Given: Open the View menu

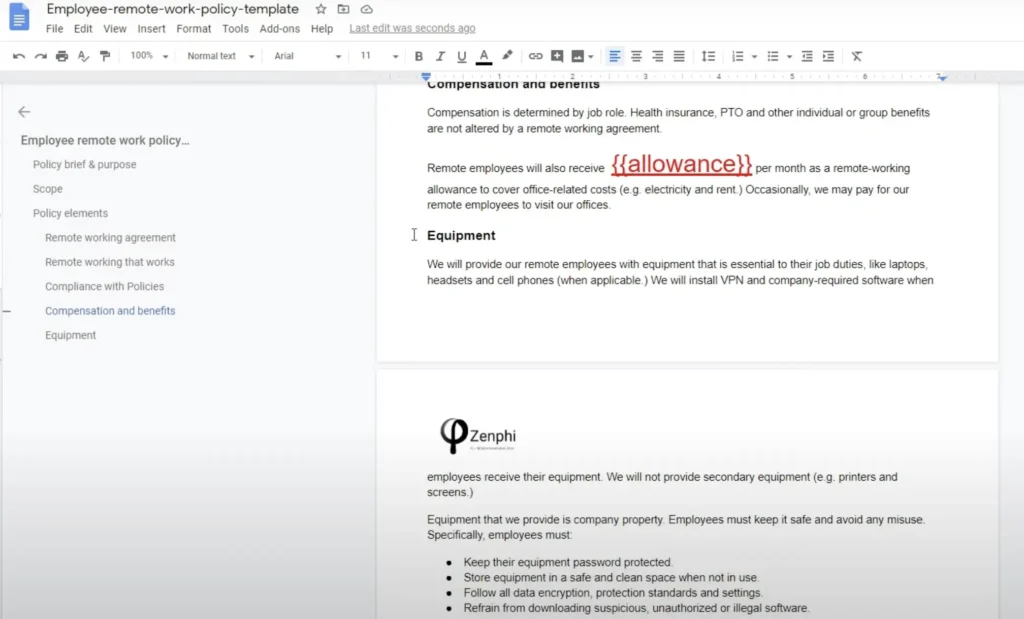Looking at the screenshot, I should pos(115,29).
